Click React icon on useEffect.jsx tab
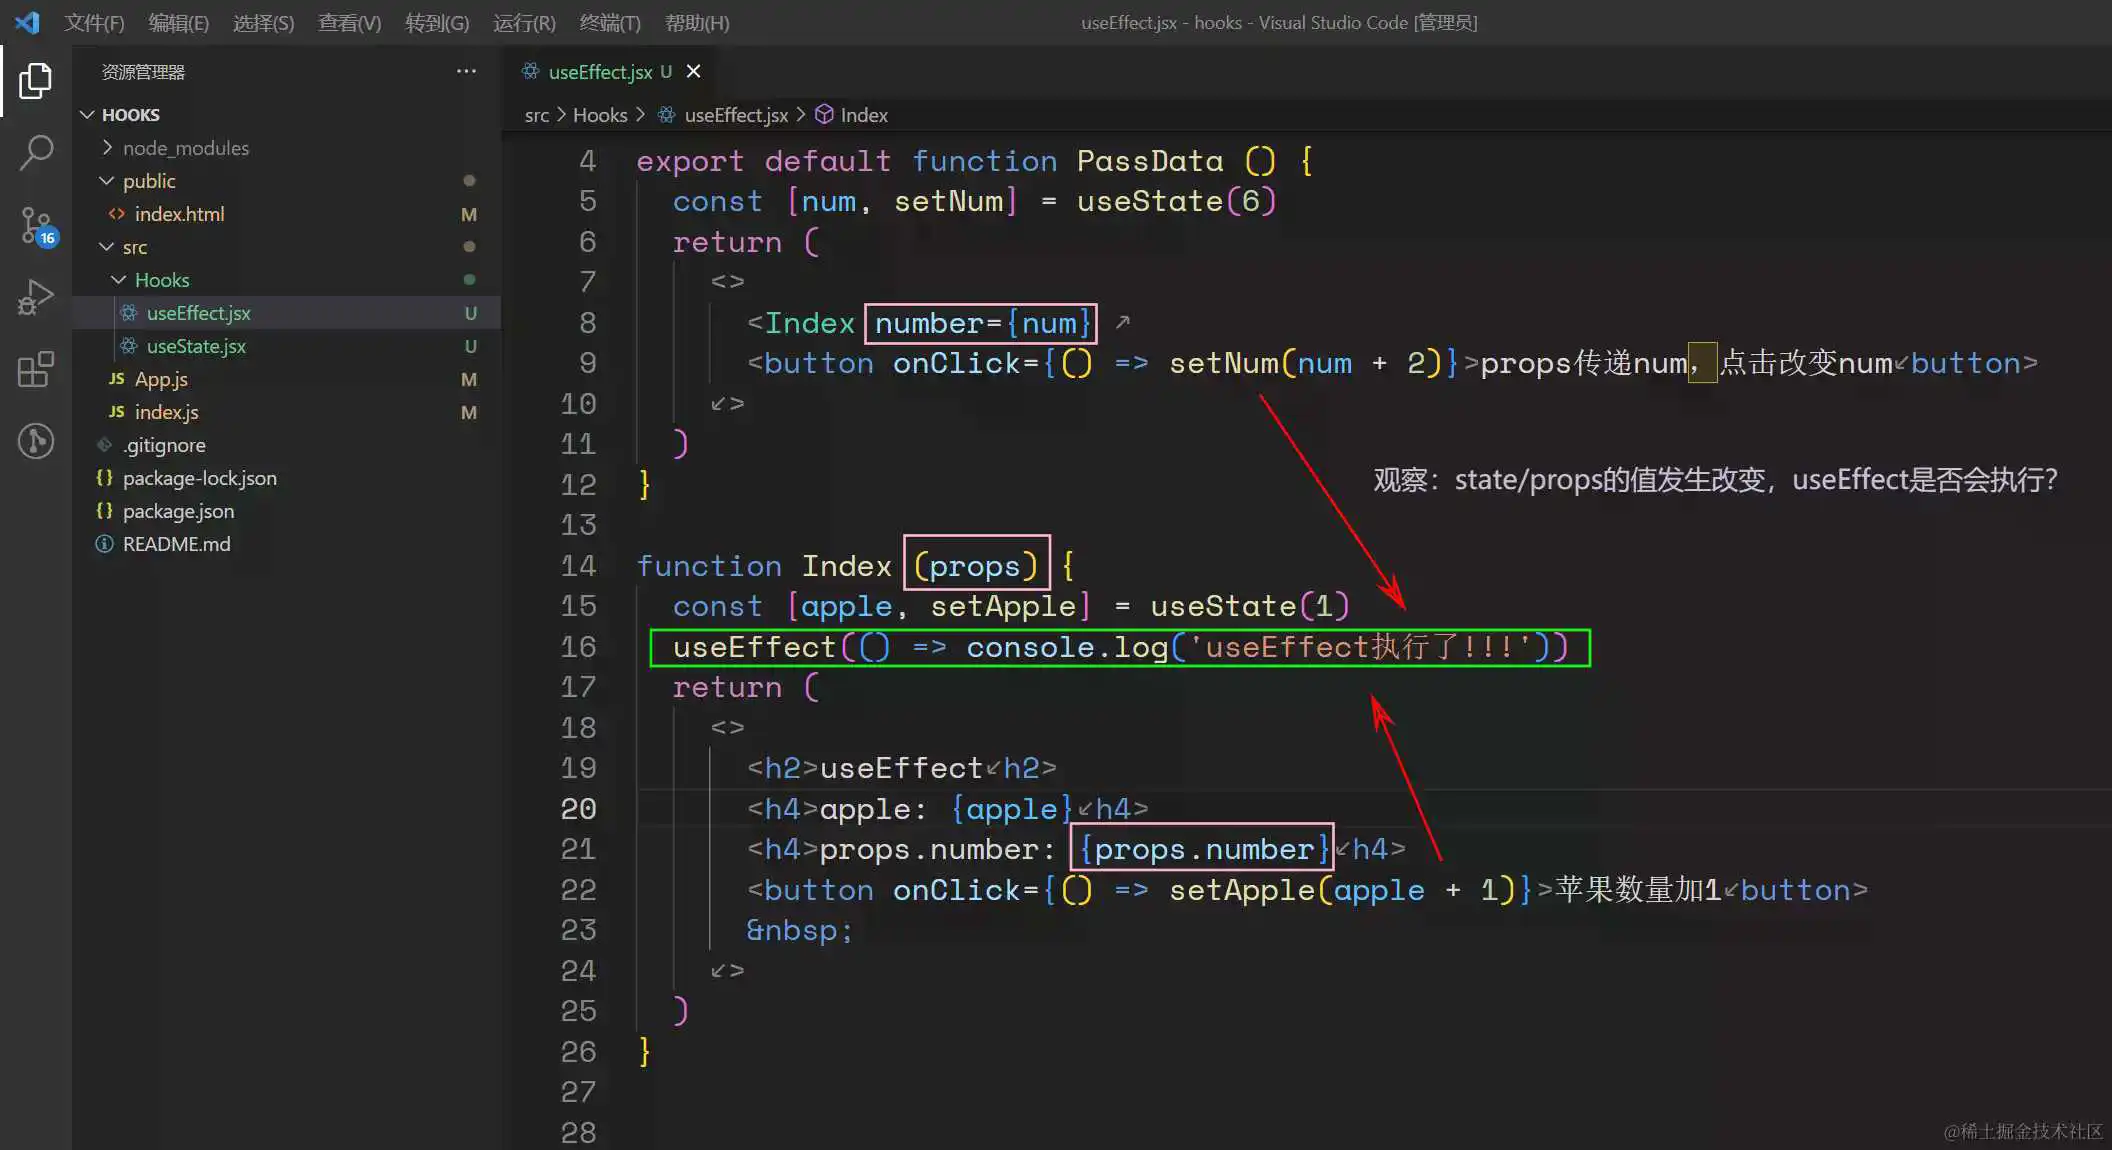This screenshot has width=2112, height=1150. point(530,71)
